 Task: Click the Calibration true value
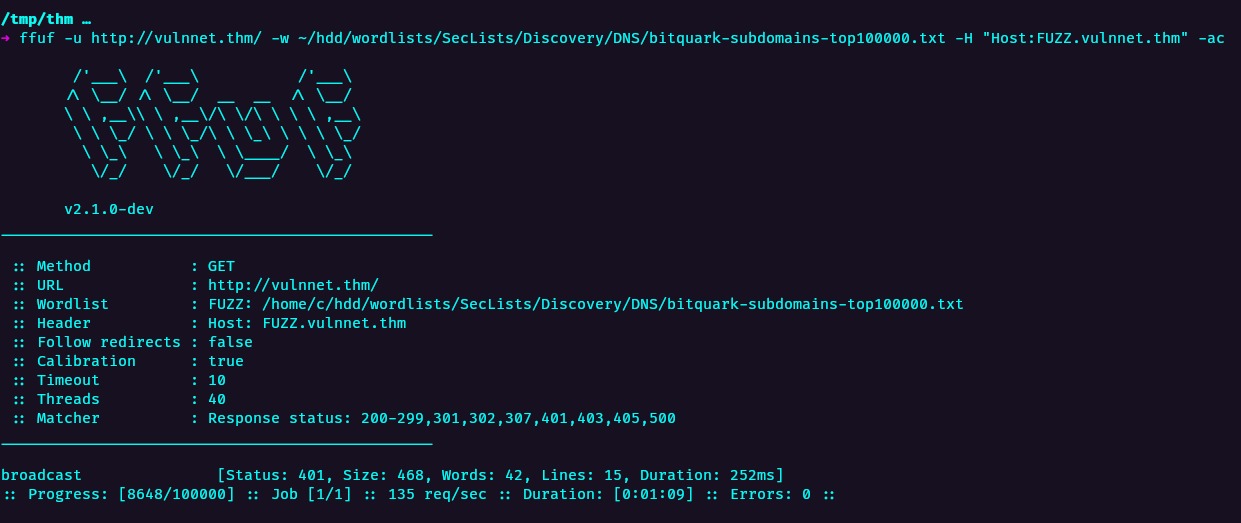pos(226,361)
